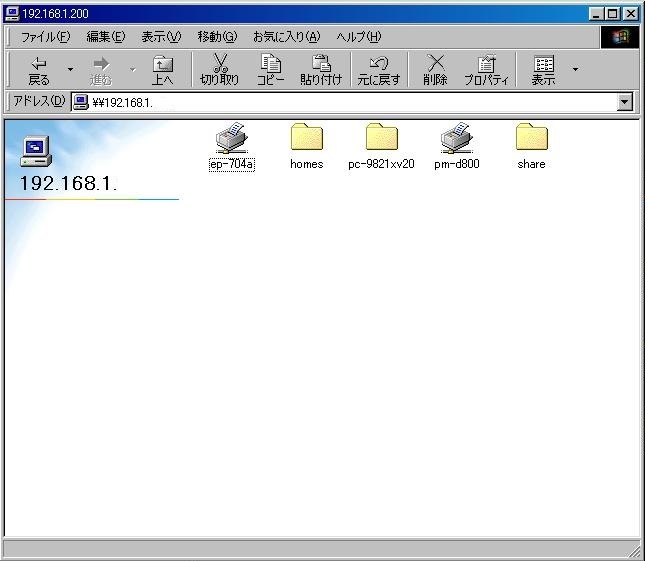Select the ep-704a printer icon
Screen dimensions: 645x561
click(231, 138)
